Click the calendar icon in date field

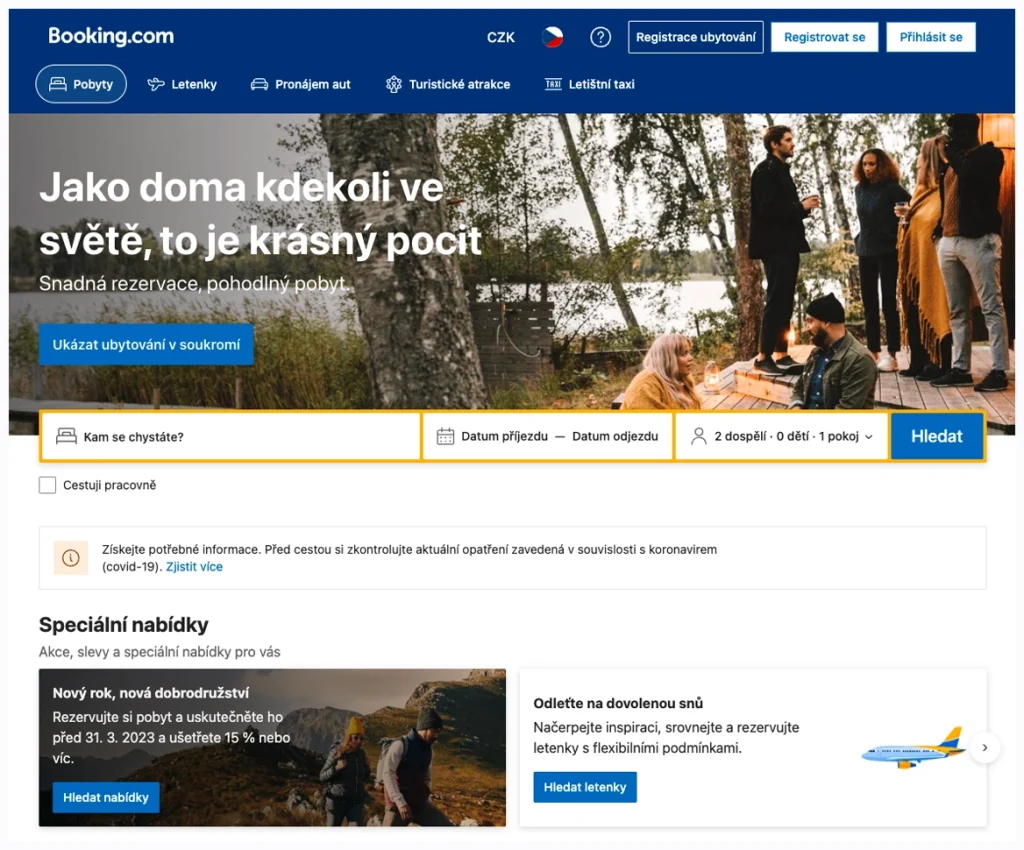(445, 436)
